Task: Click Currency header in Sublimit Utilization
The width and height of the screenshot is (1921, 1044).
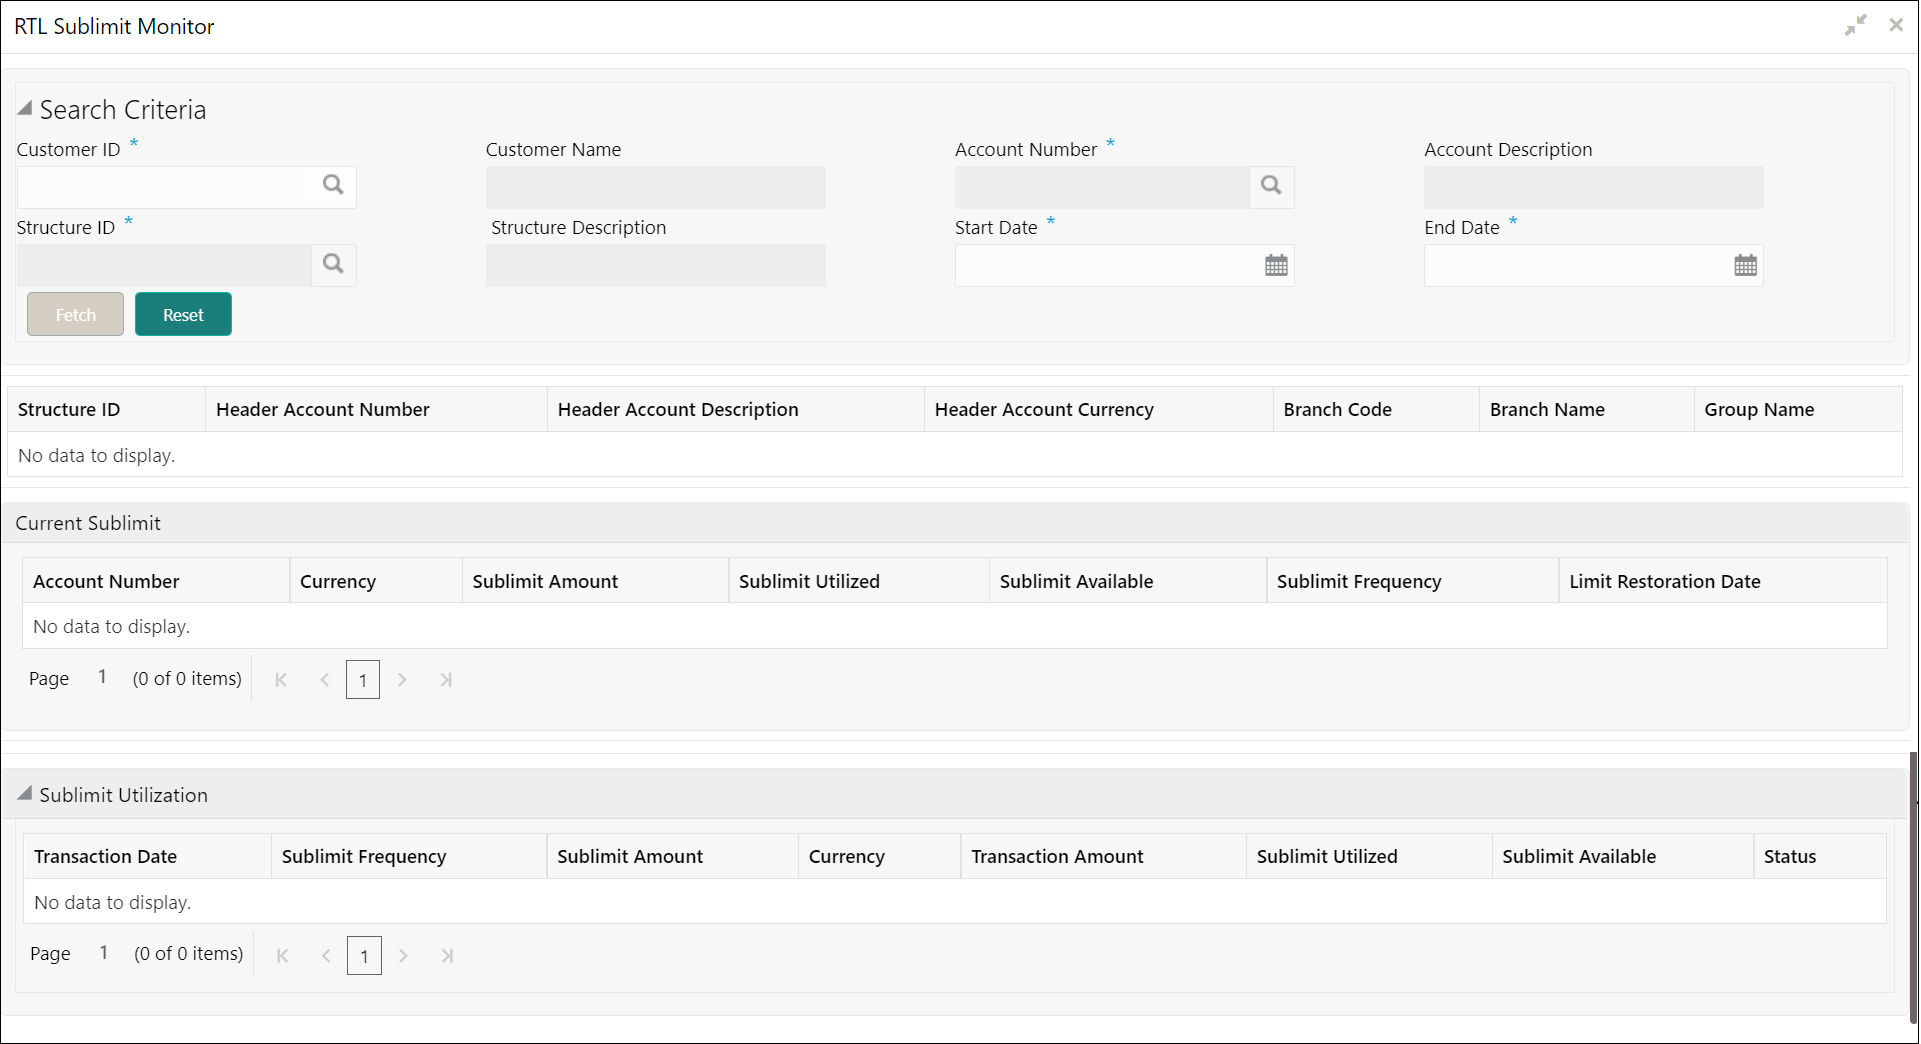Action: click(x=879, y=856)
